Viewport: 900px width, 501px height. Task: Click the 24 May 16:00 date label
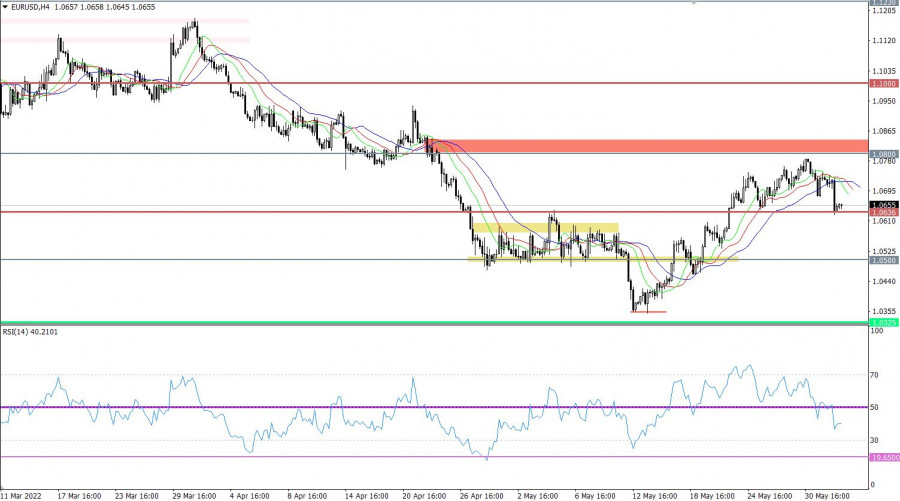pos(769,496)
